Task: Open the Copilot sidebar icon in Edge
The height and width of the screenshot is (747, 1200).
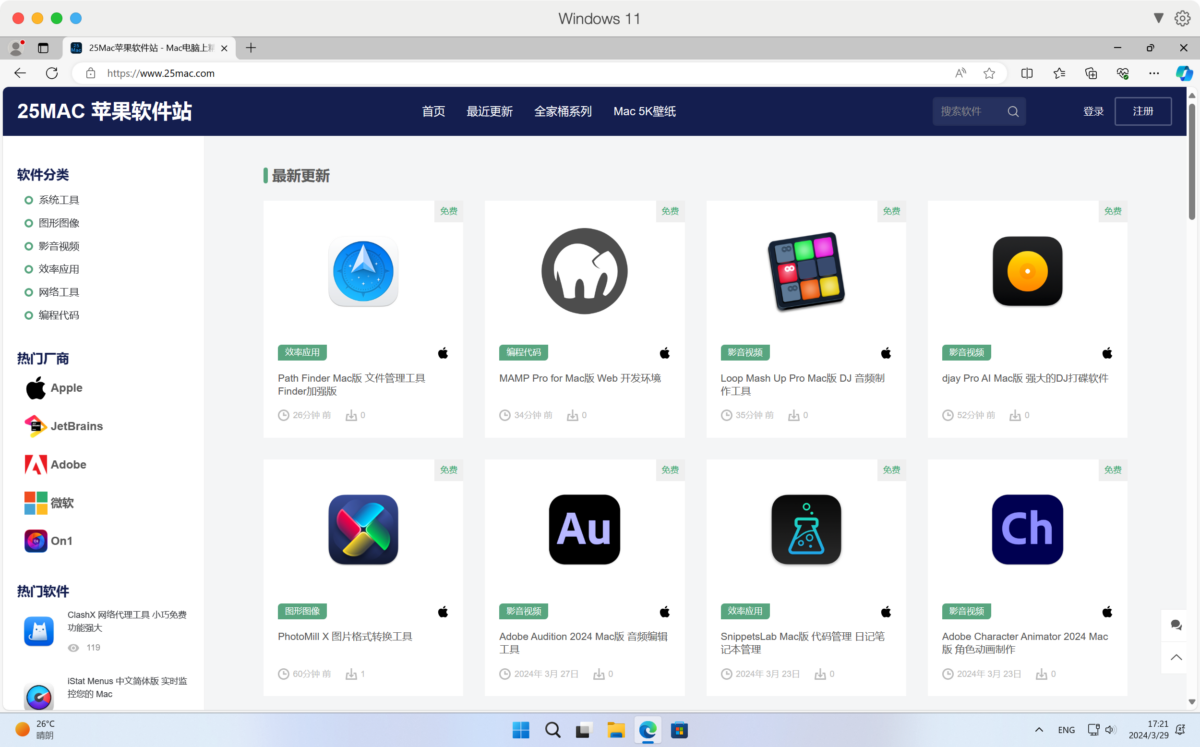Action: [1184, 73]
